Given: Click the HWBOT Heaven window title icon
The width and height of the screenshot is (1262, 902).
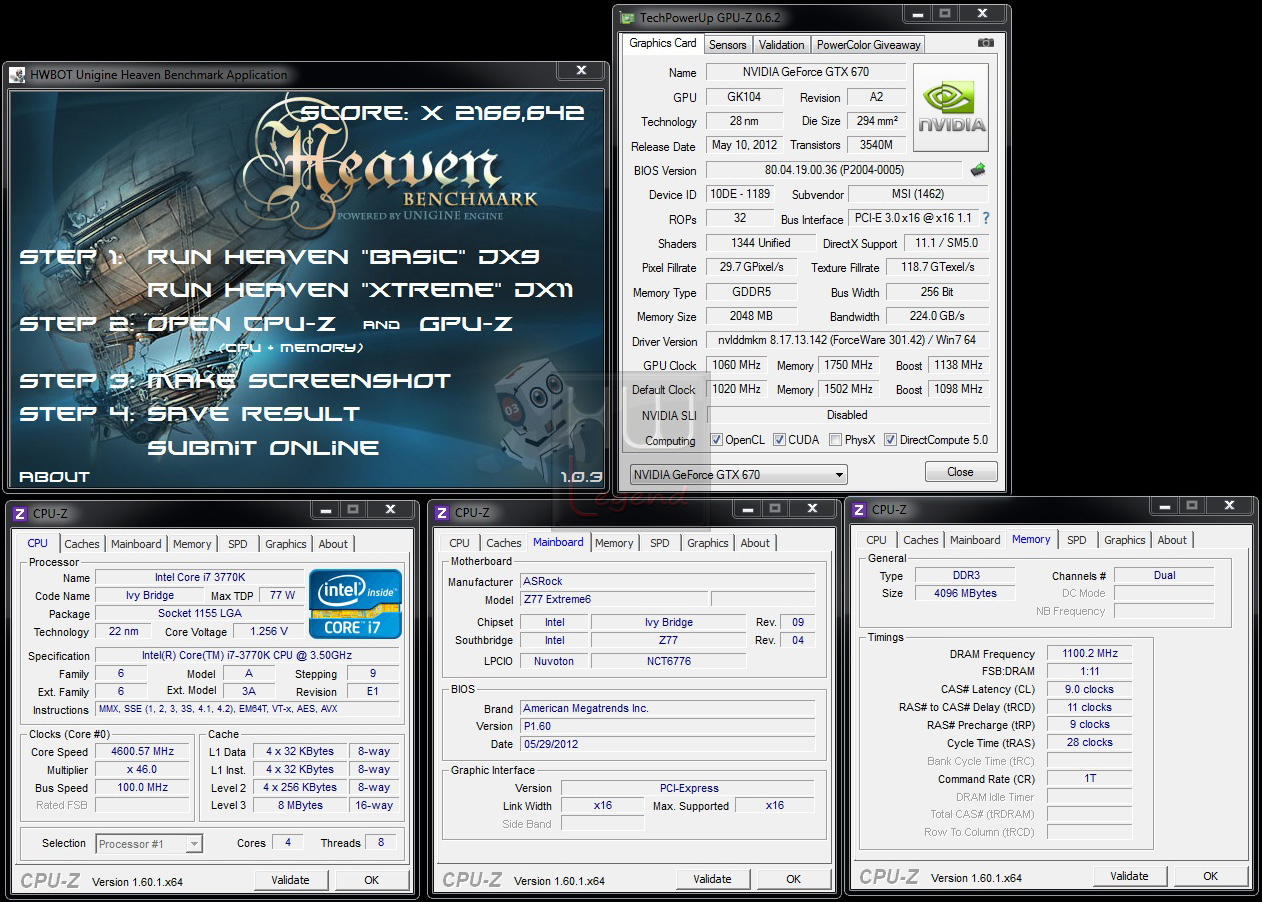Looking at the screenshot, I should coord(17,75).
